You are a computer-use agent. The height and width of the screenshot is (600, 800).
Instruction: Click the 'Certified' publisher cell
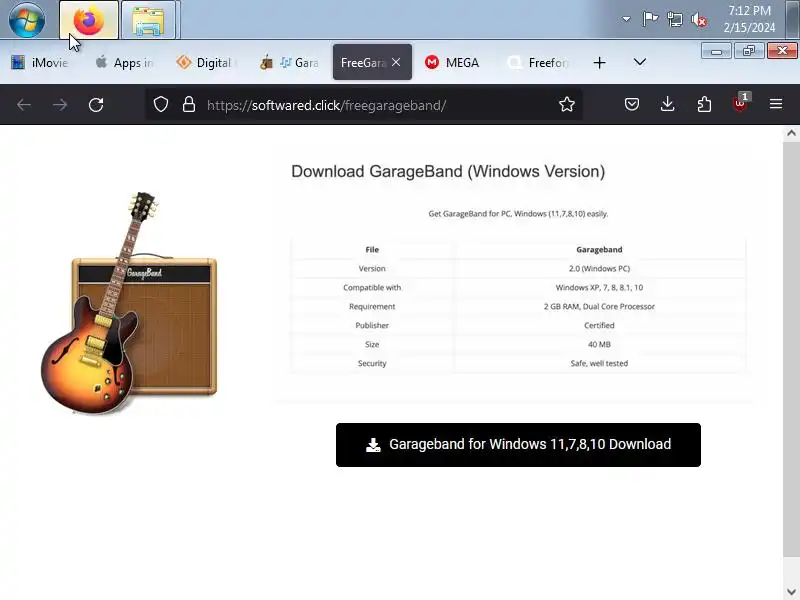click(599, 325)
